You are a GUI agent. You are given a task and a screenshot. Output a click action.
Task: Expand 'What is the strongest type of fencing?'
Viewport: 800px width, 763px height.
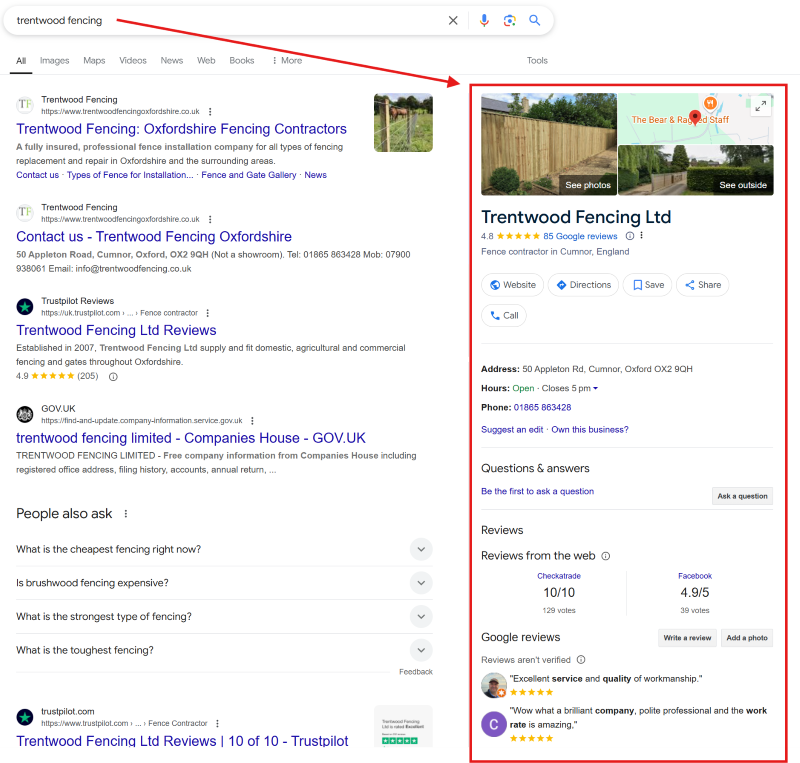(x=421, y=617)
